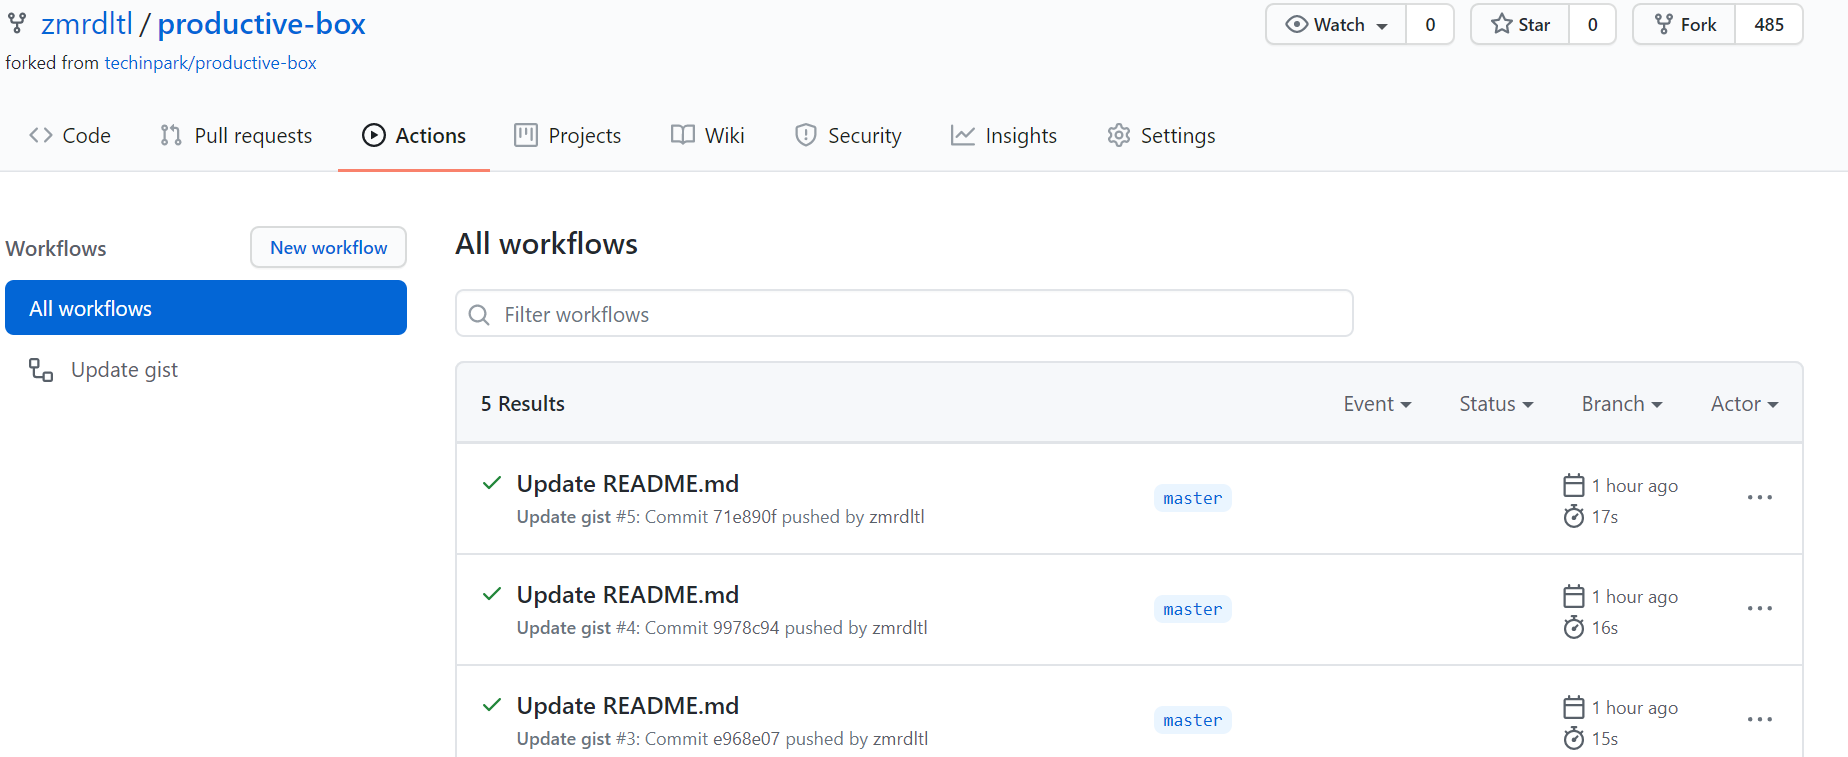Click the Code tab angle-brackets icon

pyautogui.click(x=41, y=135)
